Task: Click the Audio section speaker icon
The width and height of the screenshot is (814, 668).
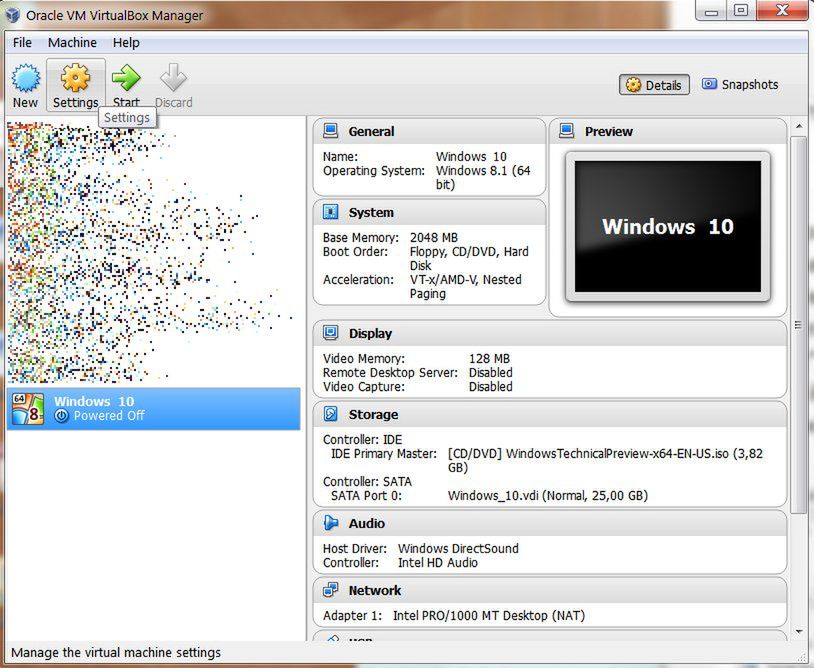Action: pos(331,523)
